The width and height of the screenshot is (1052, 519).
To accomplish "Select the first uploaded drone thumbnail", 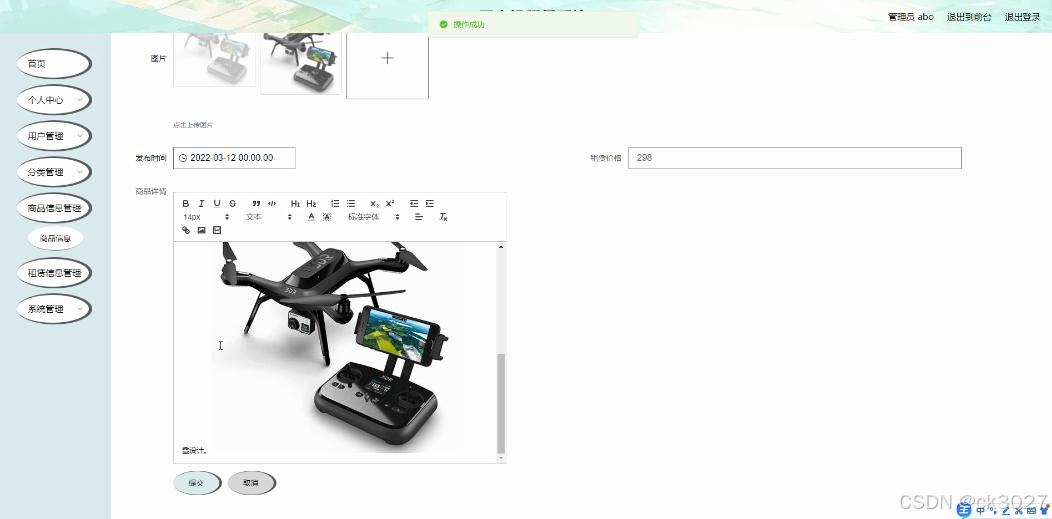I will (214, 59).
